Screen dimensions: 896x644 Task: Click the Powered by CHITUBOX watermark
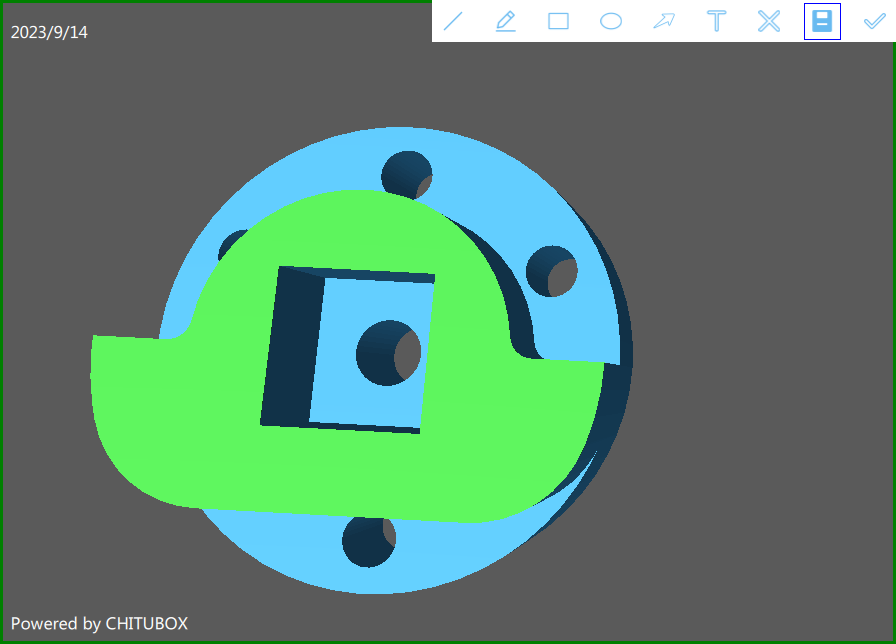point(99,623)
